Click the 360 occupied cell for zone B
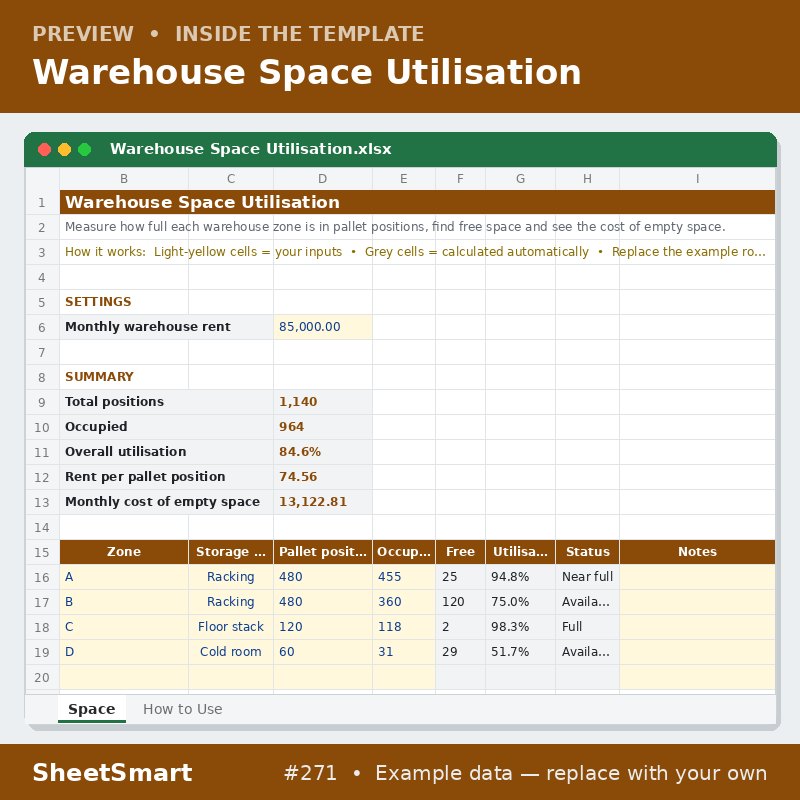The width and height of the screenshot is (800, 800). click(x=404, y=602)
